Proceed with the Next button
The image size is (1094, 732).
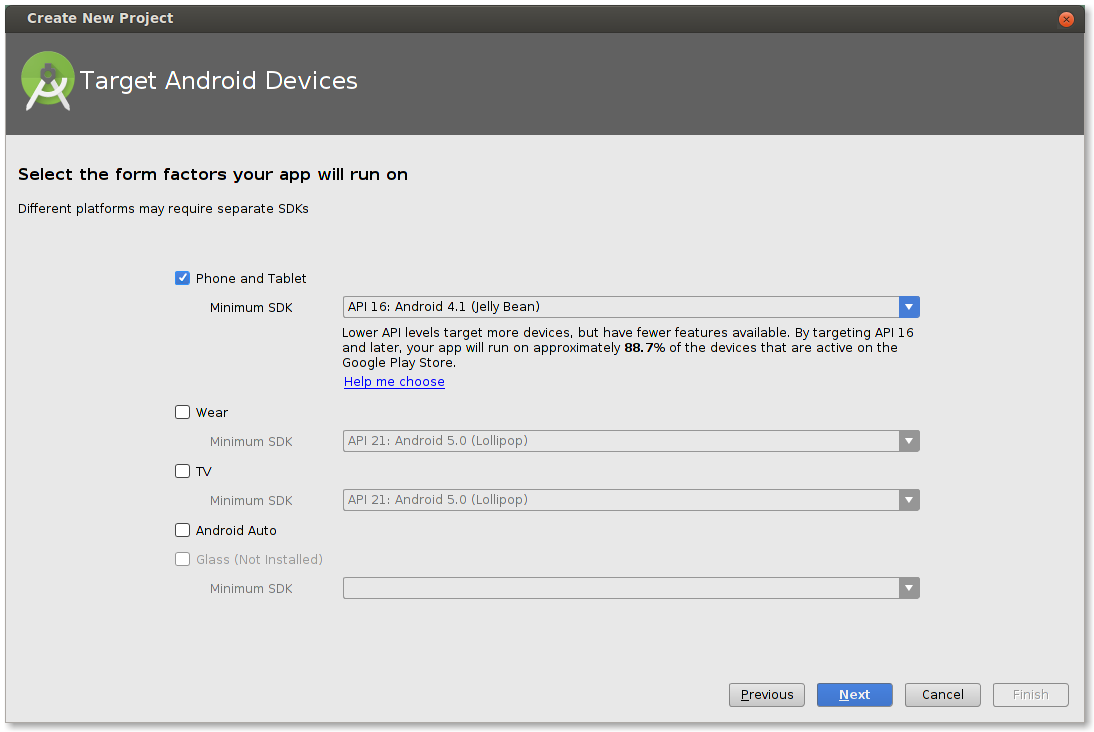pyautogui.click(x=855, y=694)
